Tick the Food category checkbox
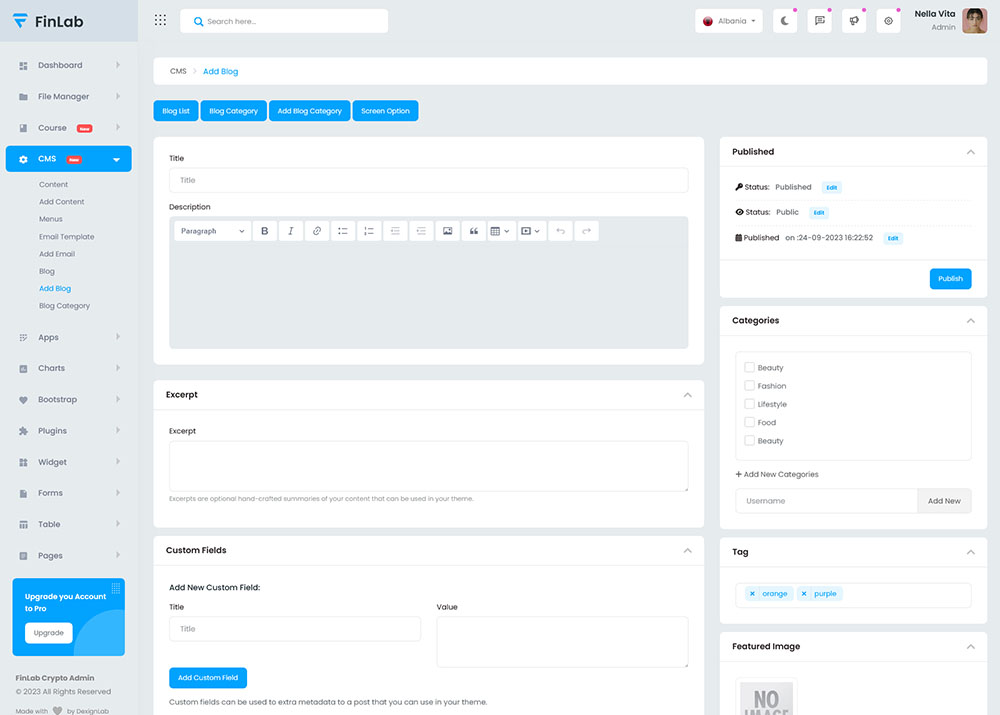The height and width of the screenshot is (715, 1000). (x=749, y=422)
